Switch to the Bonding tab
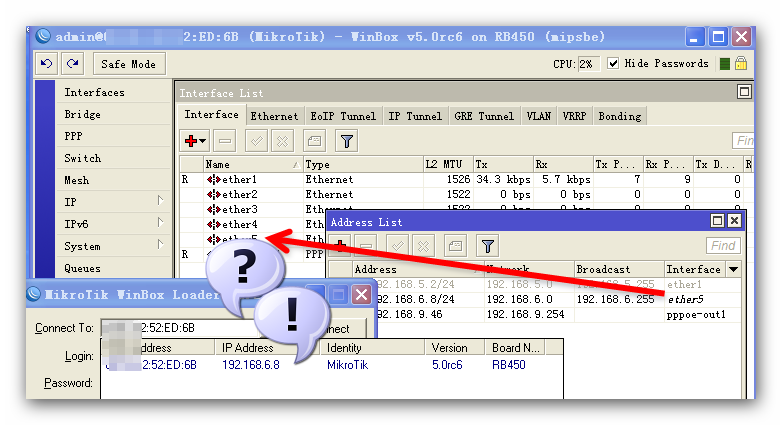The image size is (782, 425). (619, 116)
